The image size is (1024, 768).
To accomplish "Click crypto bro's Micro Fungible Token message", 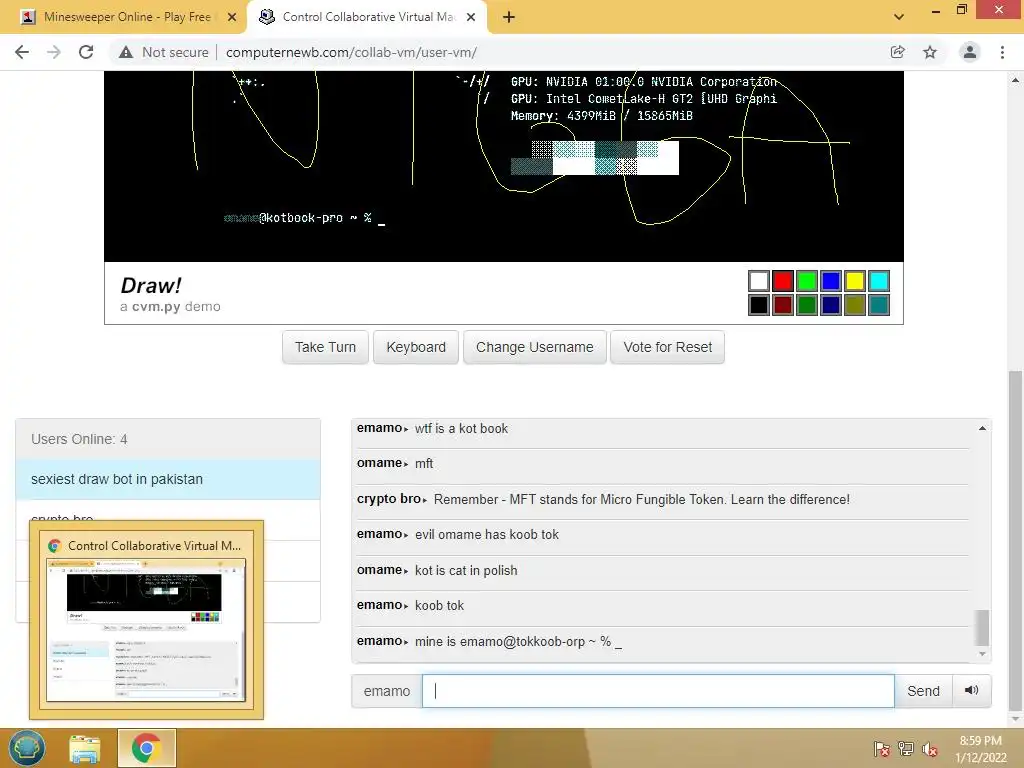I will (641, 500).
